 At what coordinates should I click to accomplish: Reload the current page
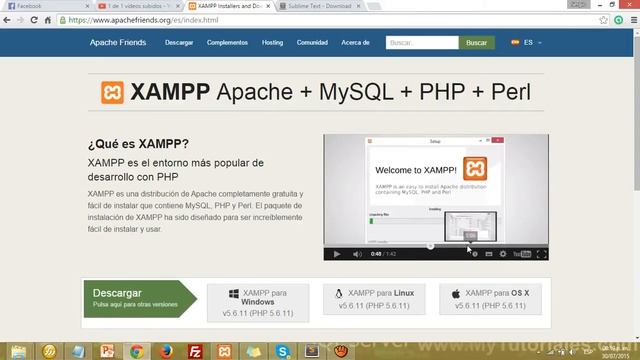pyautogui.click(x=34, y=20)
